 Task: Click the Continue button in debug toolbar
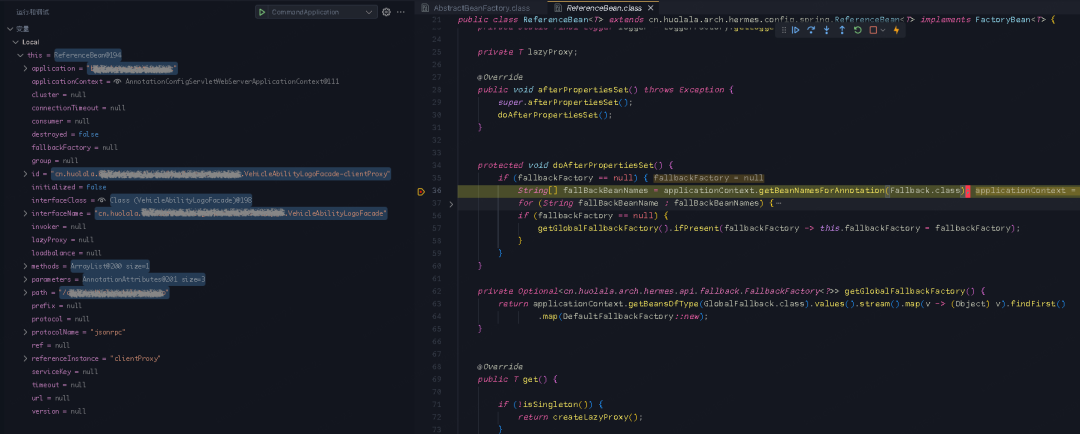796,30
